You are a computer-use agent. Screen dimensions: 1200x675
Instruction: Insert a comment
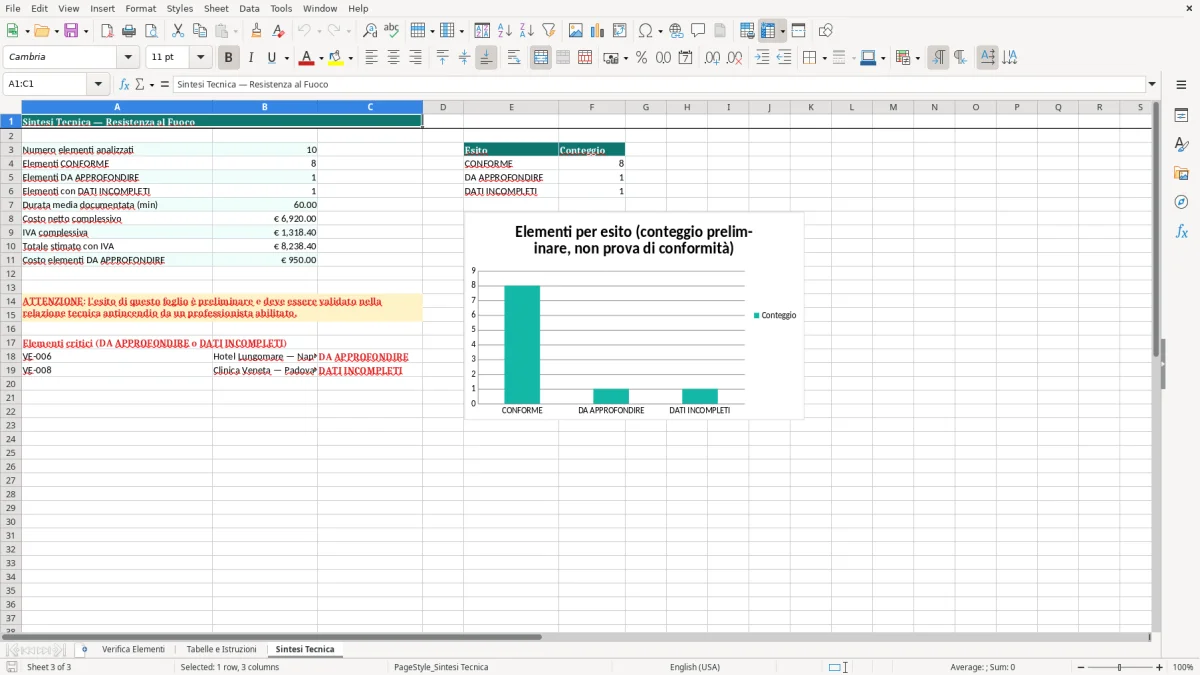[x=698, y=31]
